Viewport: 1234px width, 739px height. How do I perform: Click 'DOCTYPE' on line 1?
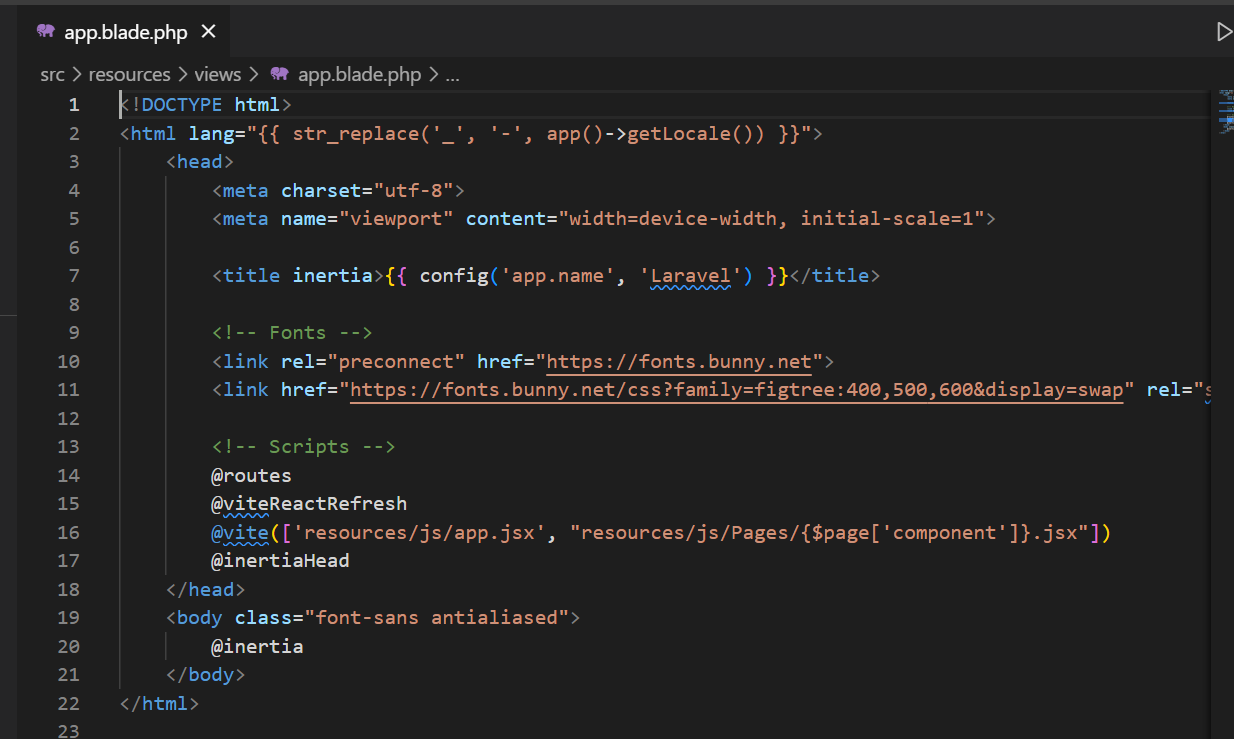183,105
